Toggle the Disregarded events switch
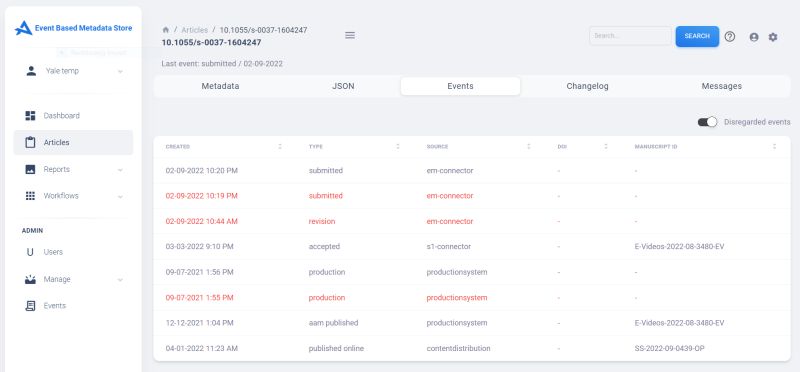Screen dimensions: 800x372 click(x=708, y=122)
